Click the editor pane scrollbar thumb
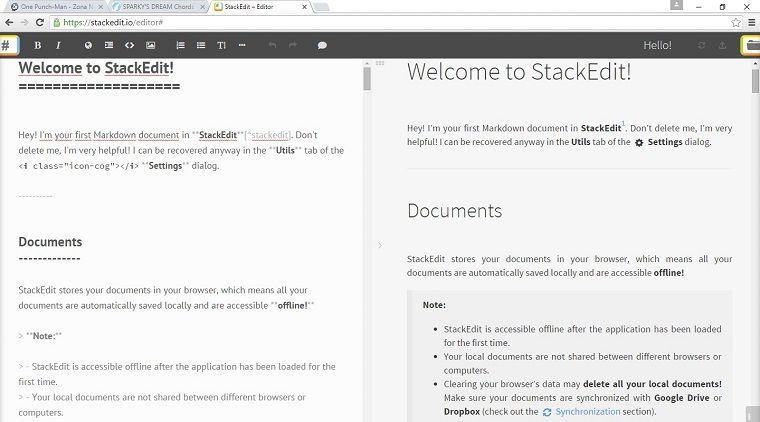 (367, 78)
